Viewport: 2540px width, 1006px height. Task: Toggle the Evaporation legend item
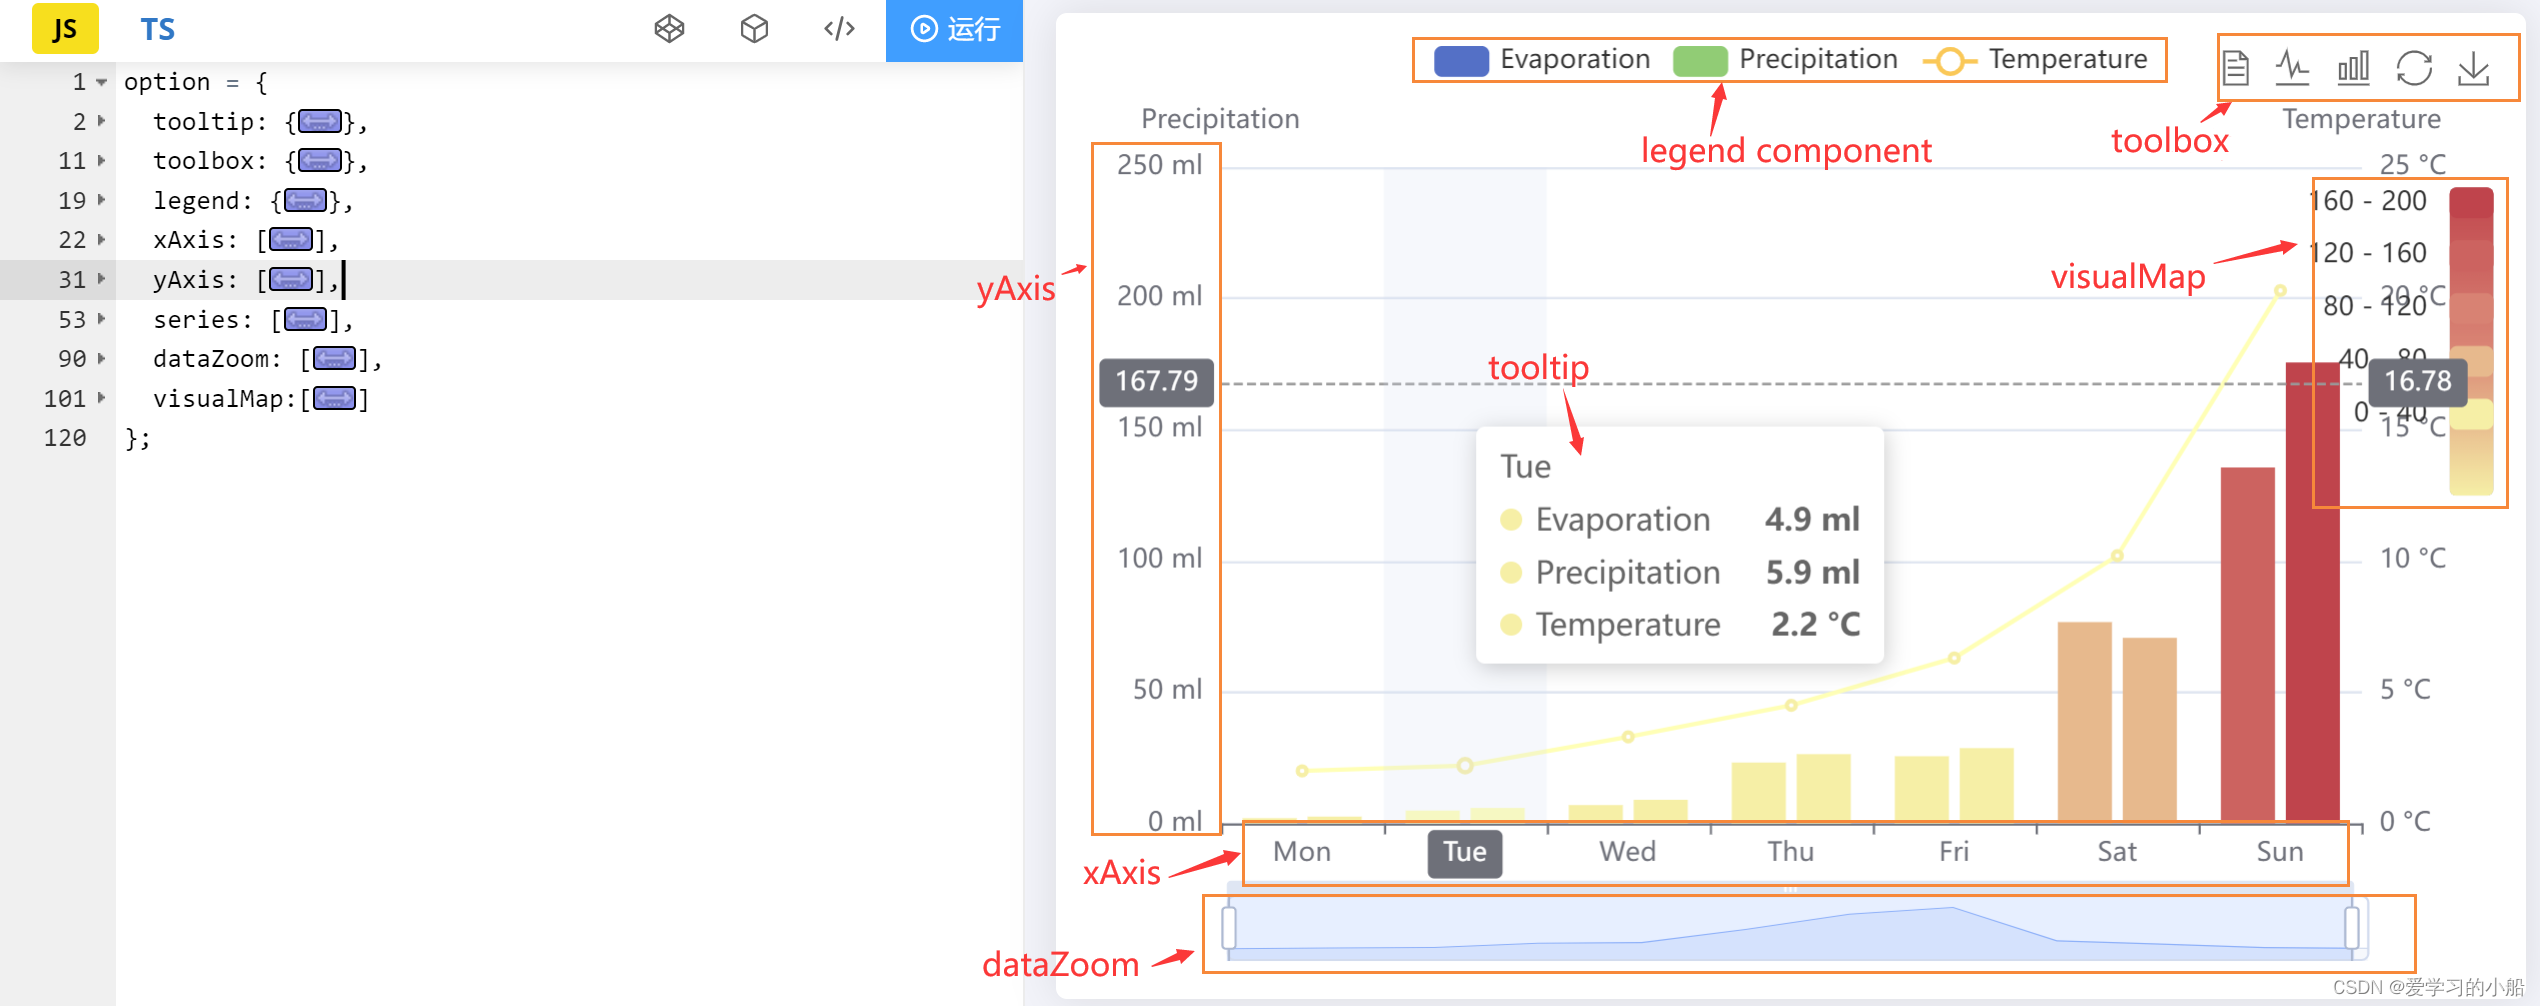pyautogui.click(x=1542, y=60)
